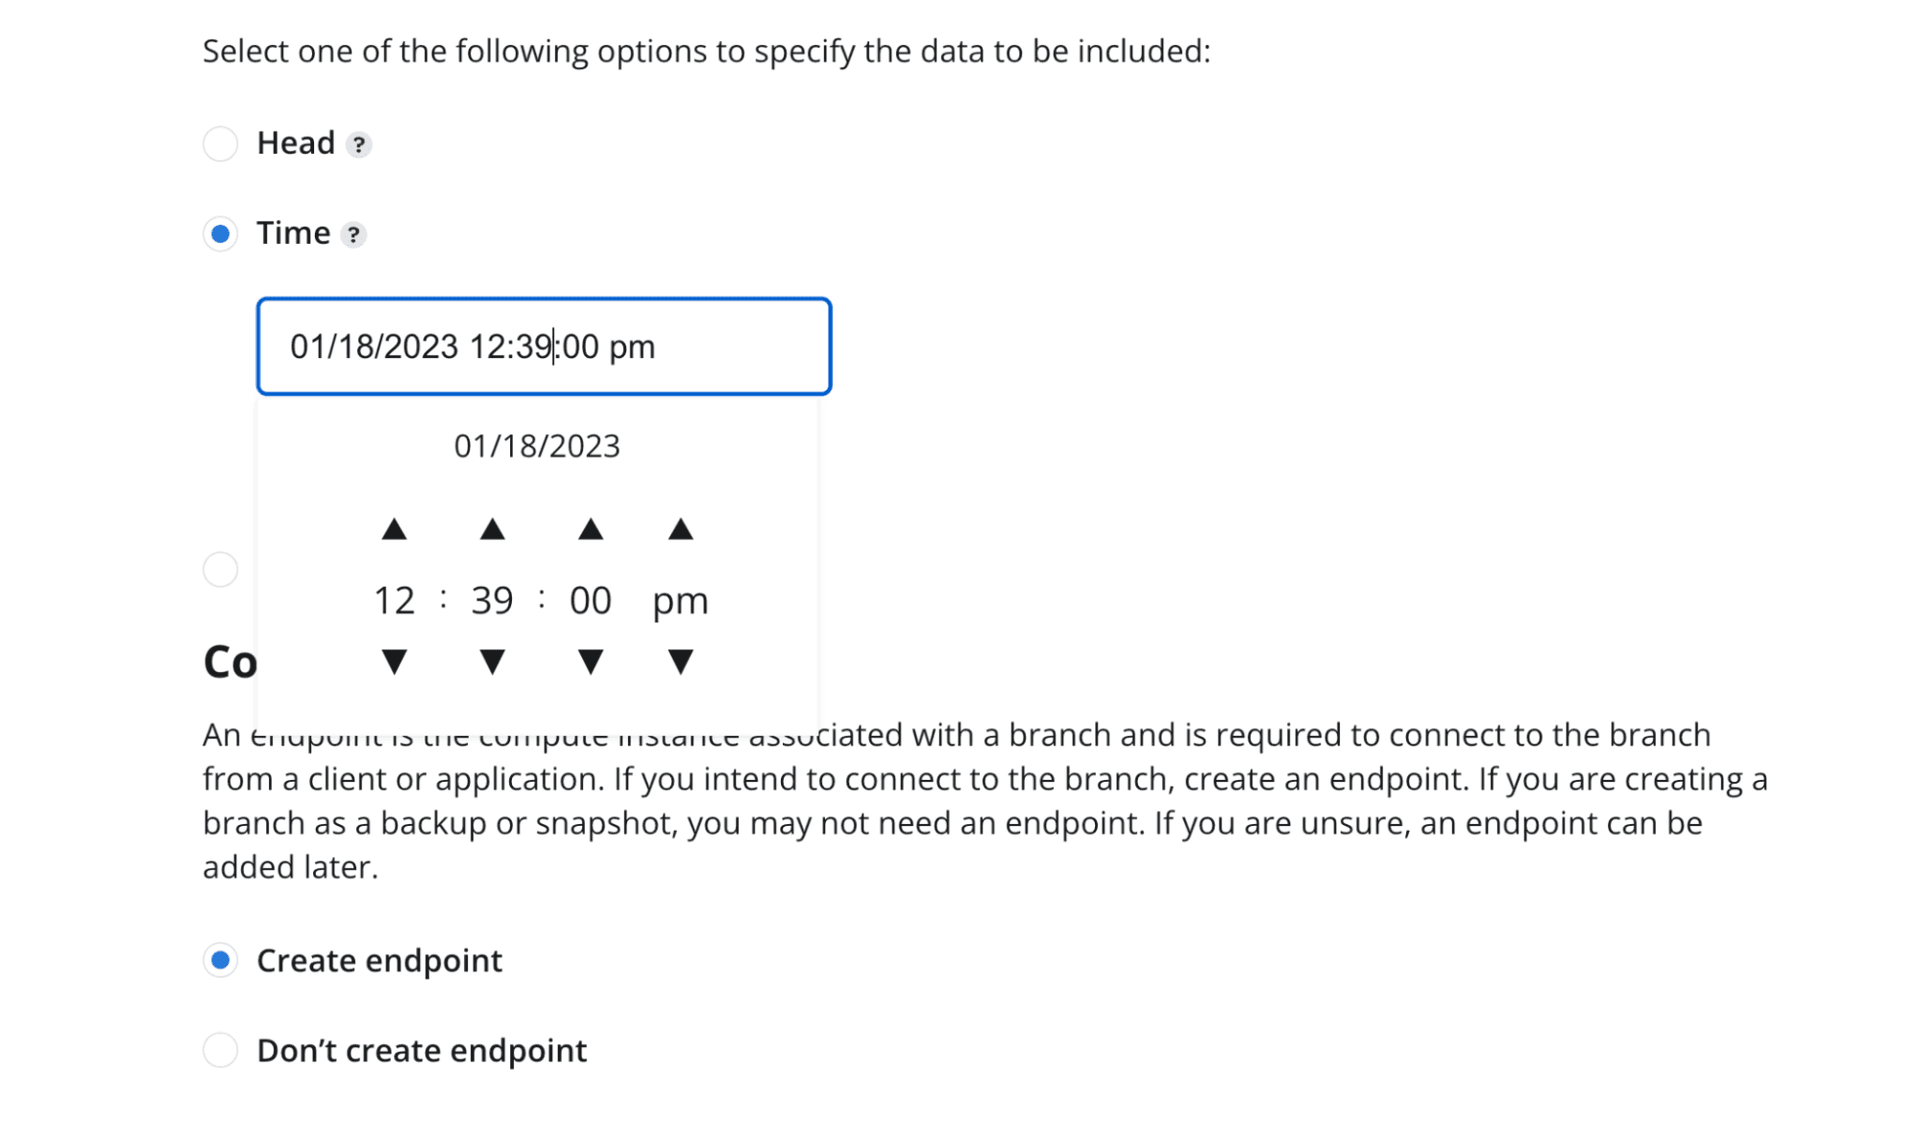Choose the Create endpoint option
1920x1141 pixels.
[220, 960]
